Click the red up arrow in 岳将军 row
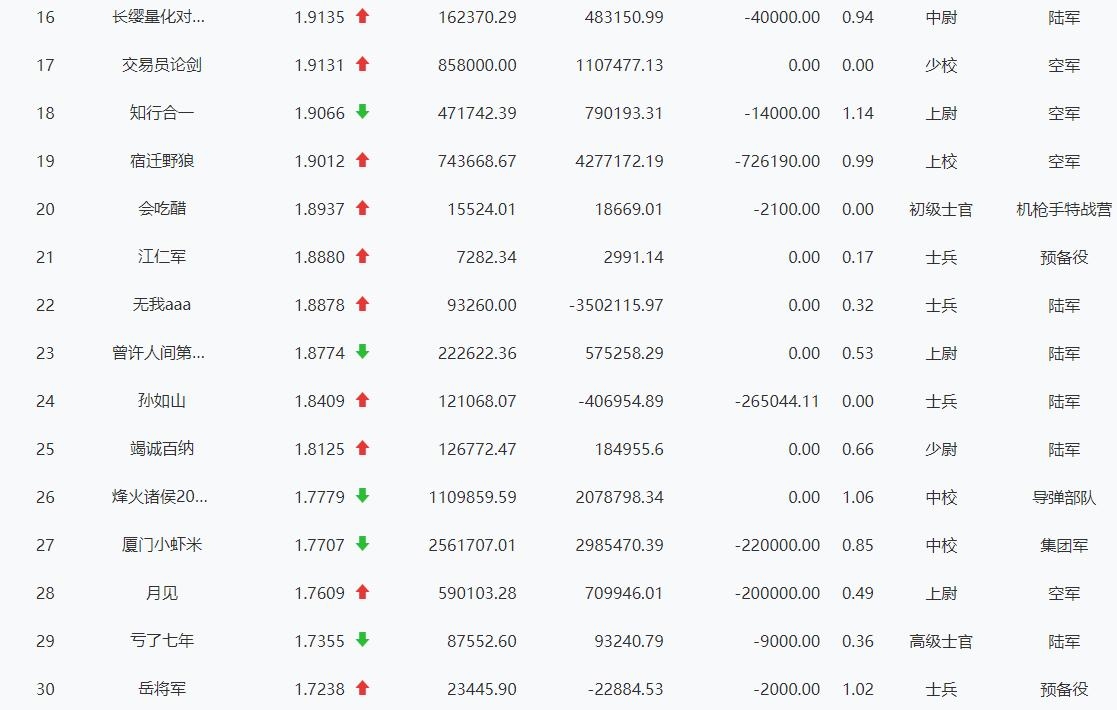The image size is (1117, 710). click(362, 688)
